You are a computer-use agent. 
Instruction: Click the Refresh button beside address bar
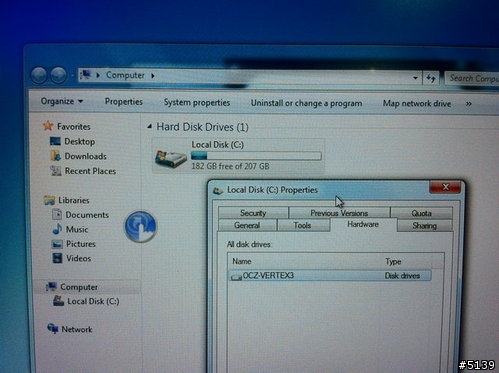431,79
